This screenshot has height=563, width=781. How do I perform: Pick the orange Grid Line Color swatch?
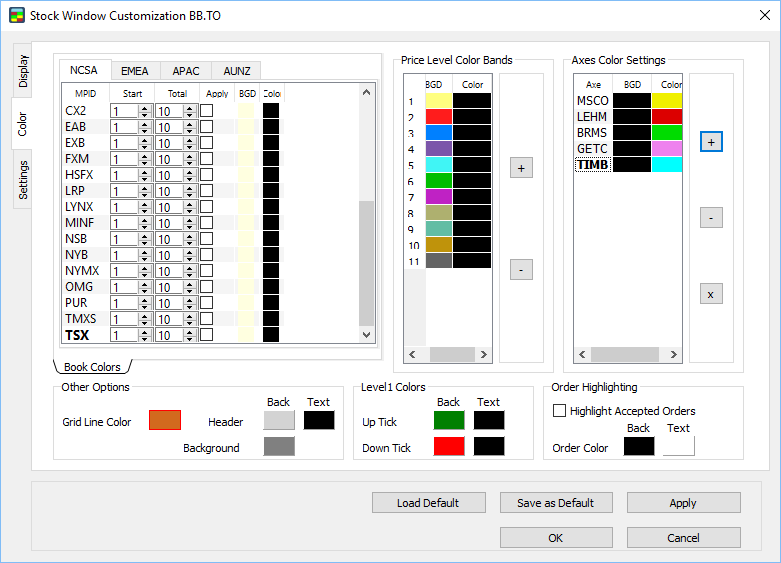click(165, 421)
